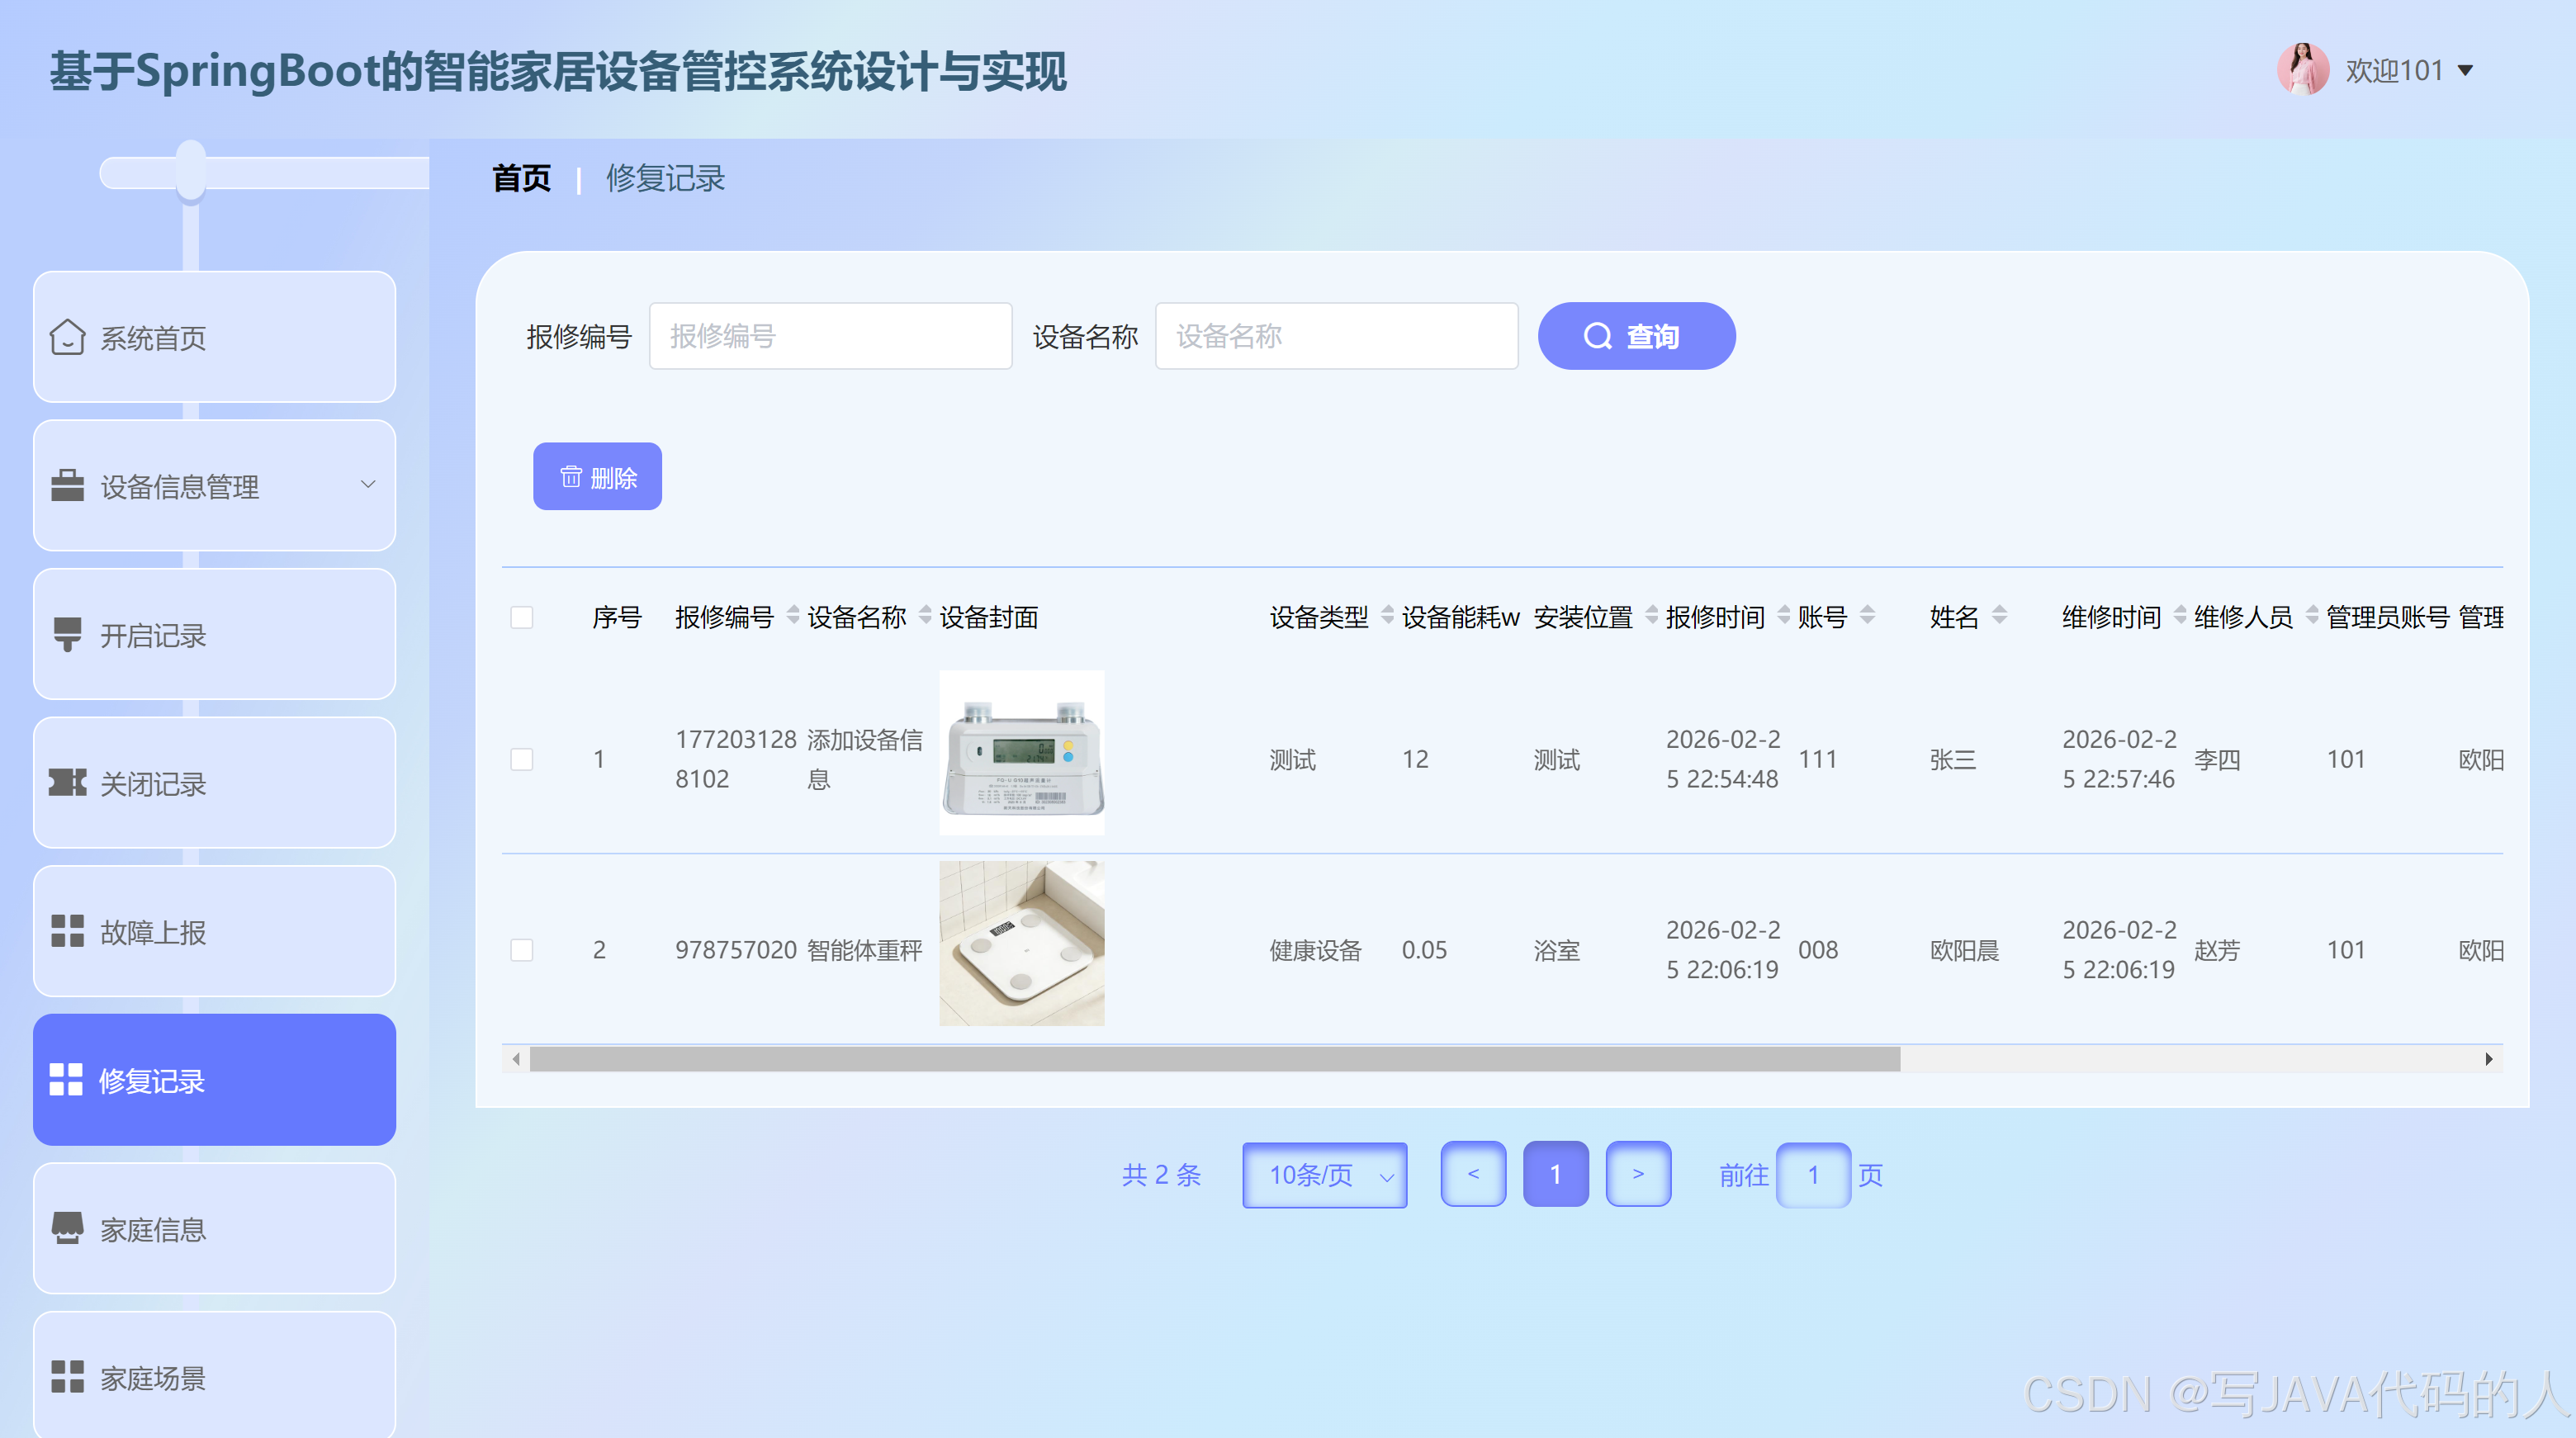The width and height of the screenshot is (2576, 1438).
Task: Click the trash icon in 删除 button
Action: 570,476
